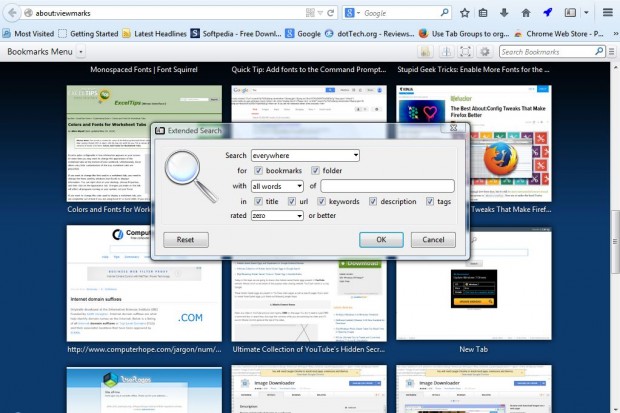The image size is (620, 413).
Task: Open the rated 'zero' dropdown
Action: point(277,215)
